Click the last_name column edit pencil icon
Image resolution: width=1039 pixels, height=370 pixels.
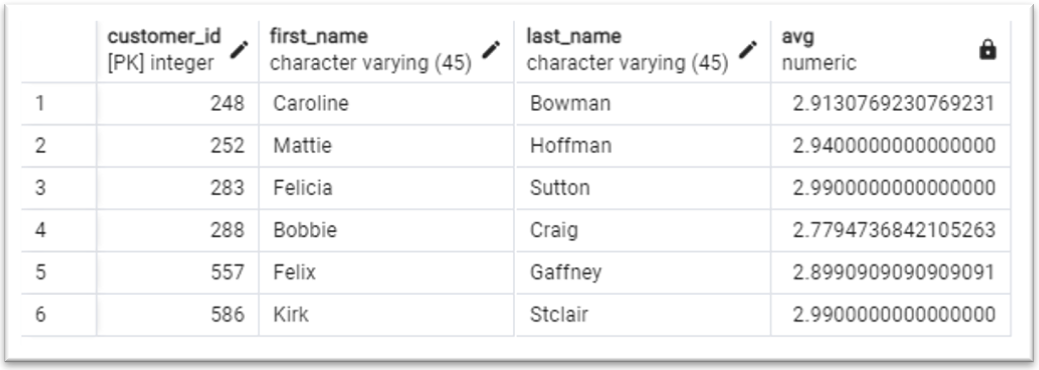[x=748, y=49]
